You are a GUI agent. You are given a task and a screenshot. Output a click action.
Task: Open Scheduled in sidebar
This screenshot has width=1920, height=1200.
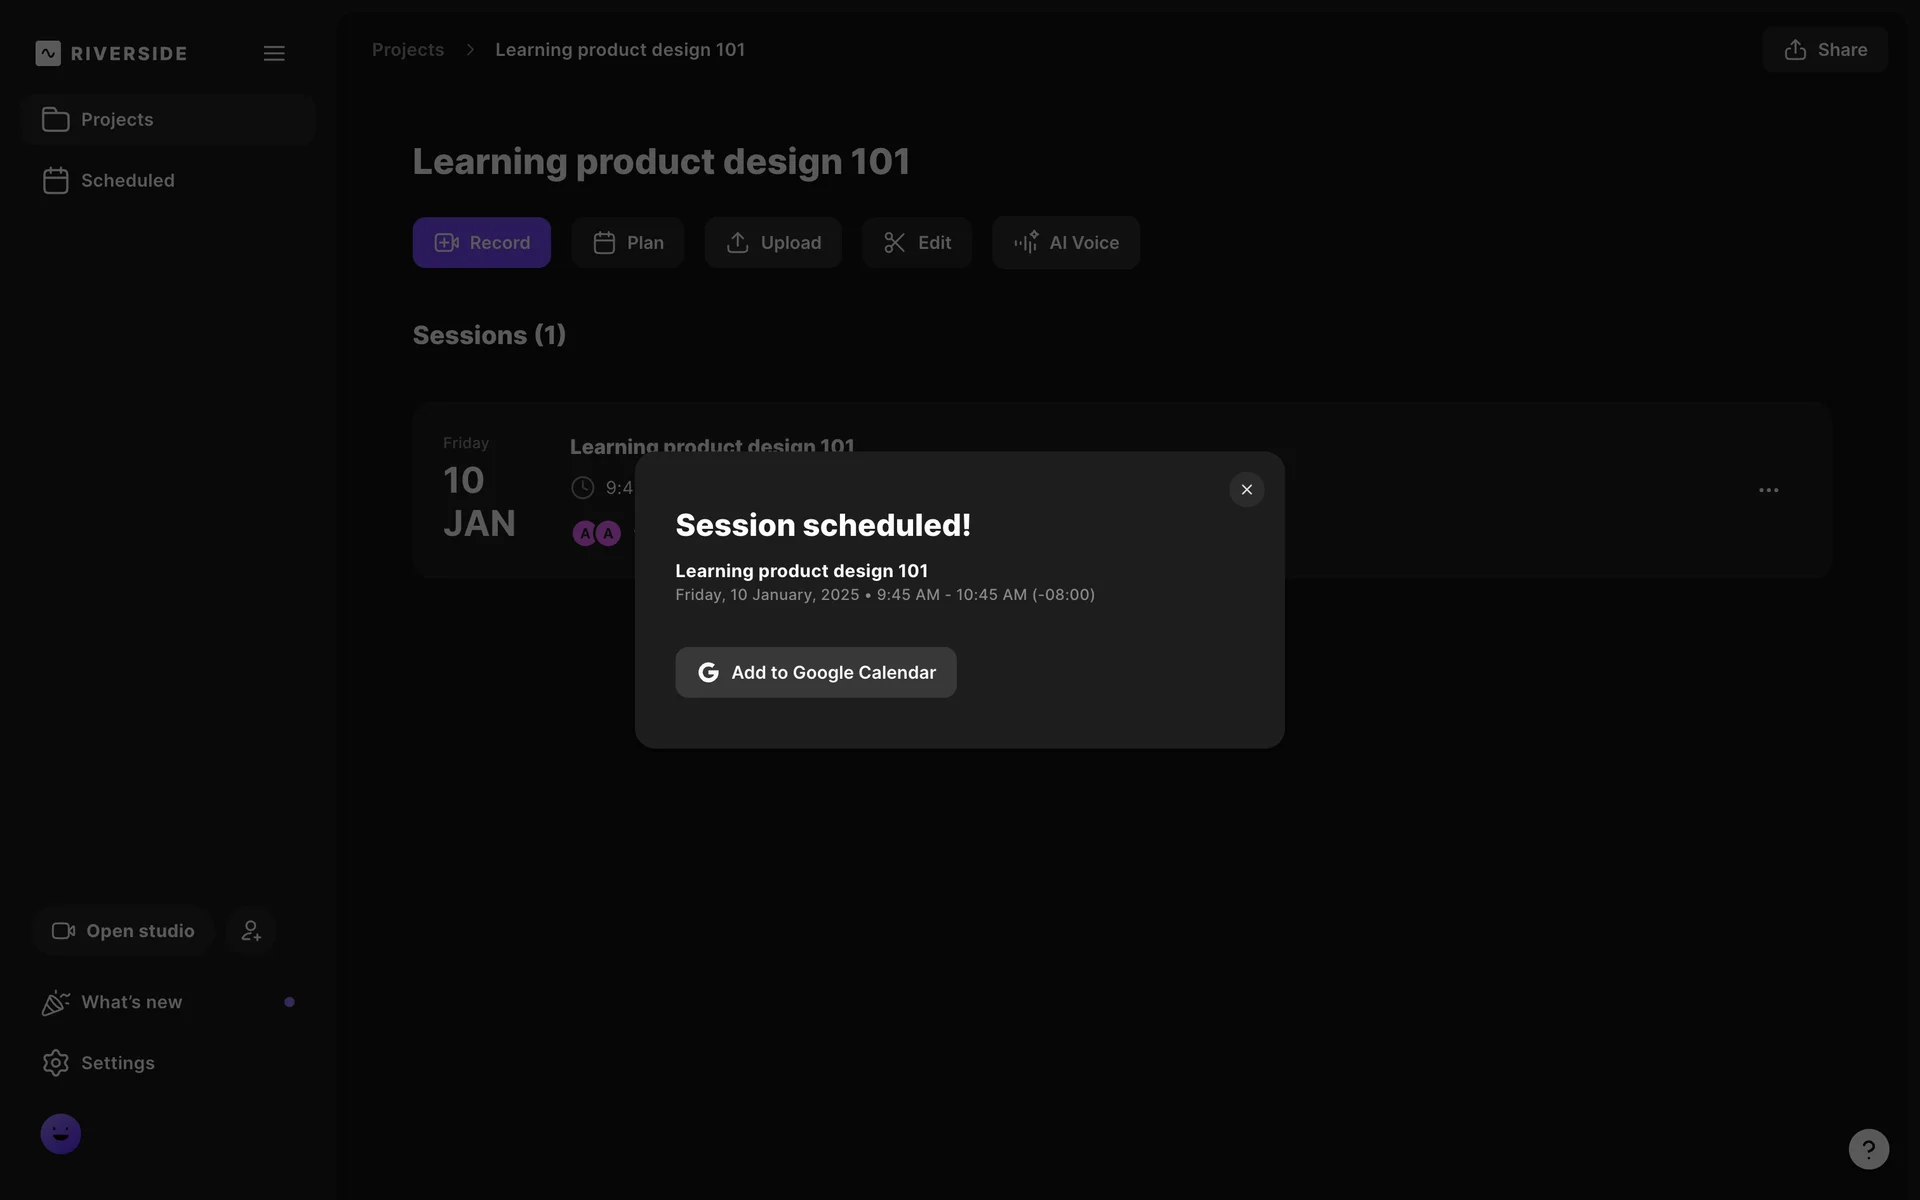127,181
